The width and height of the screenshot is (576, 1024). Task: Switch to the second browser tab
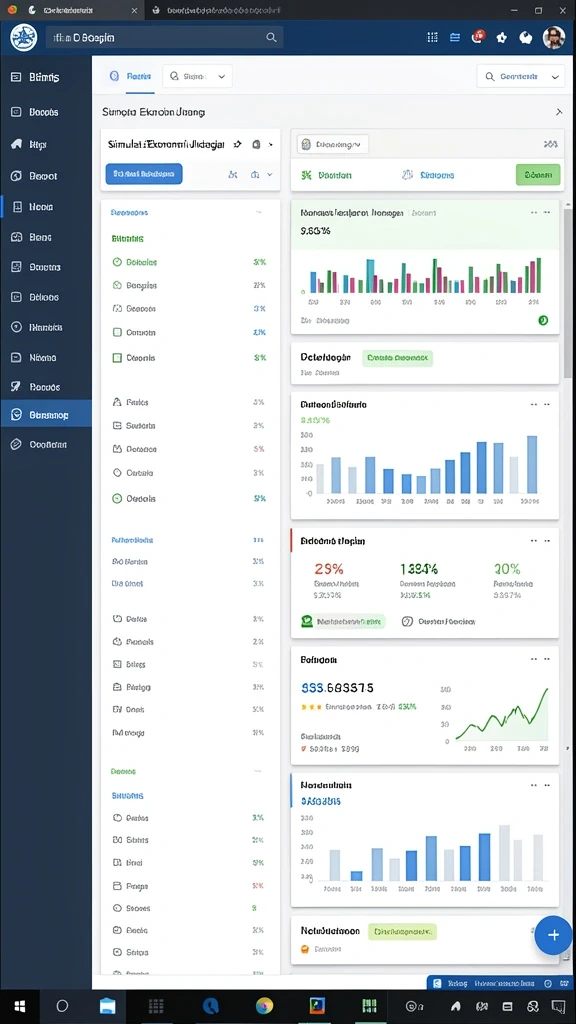point(219,10)
